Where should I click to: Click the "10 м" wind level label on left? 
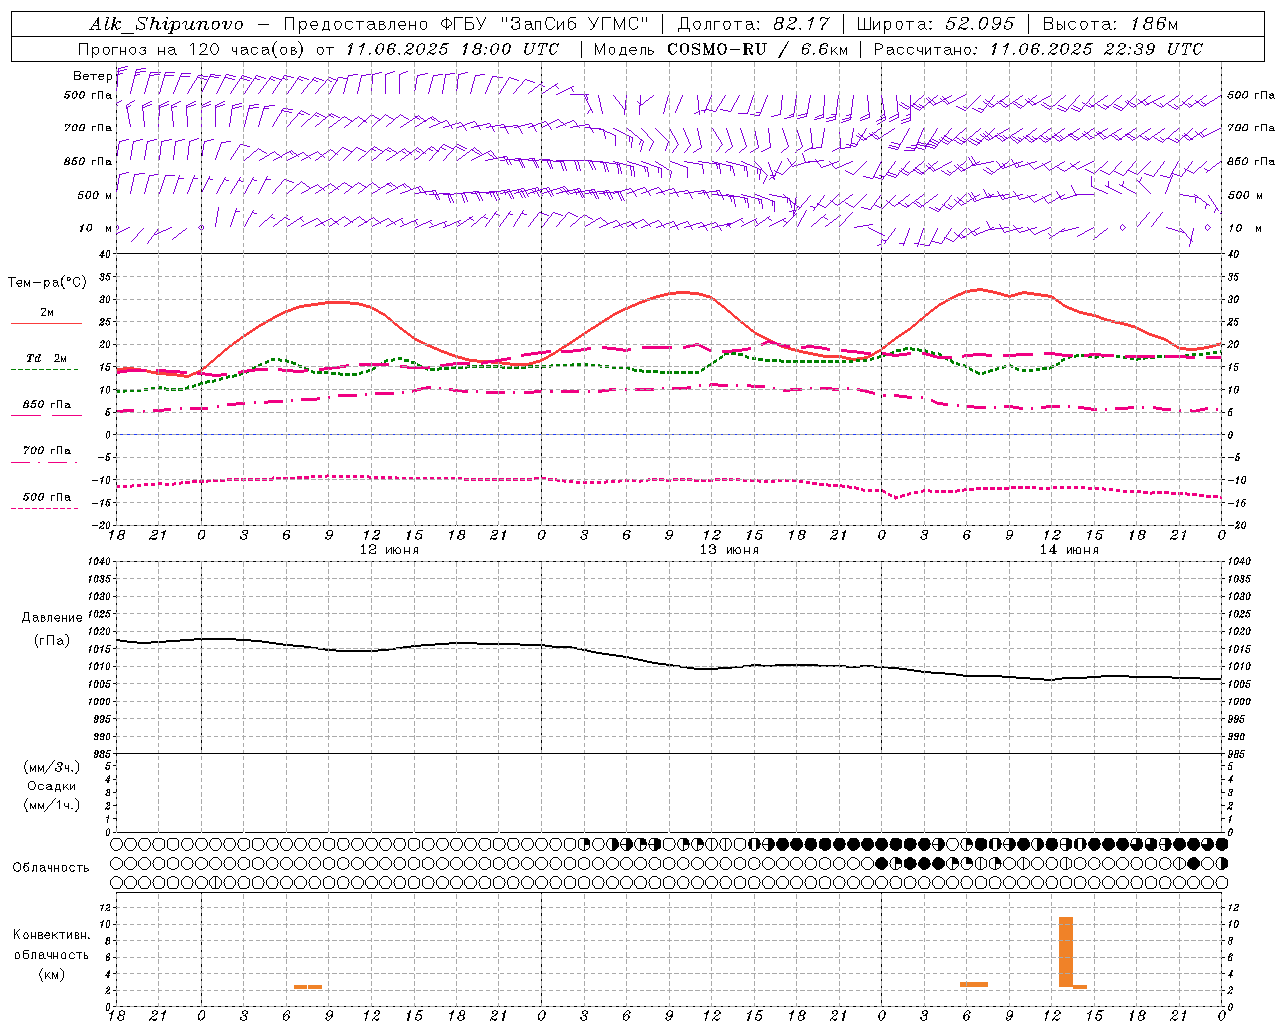pos(95,228)
